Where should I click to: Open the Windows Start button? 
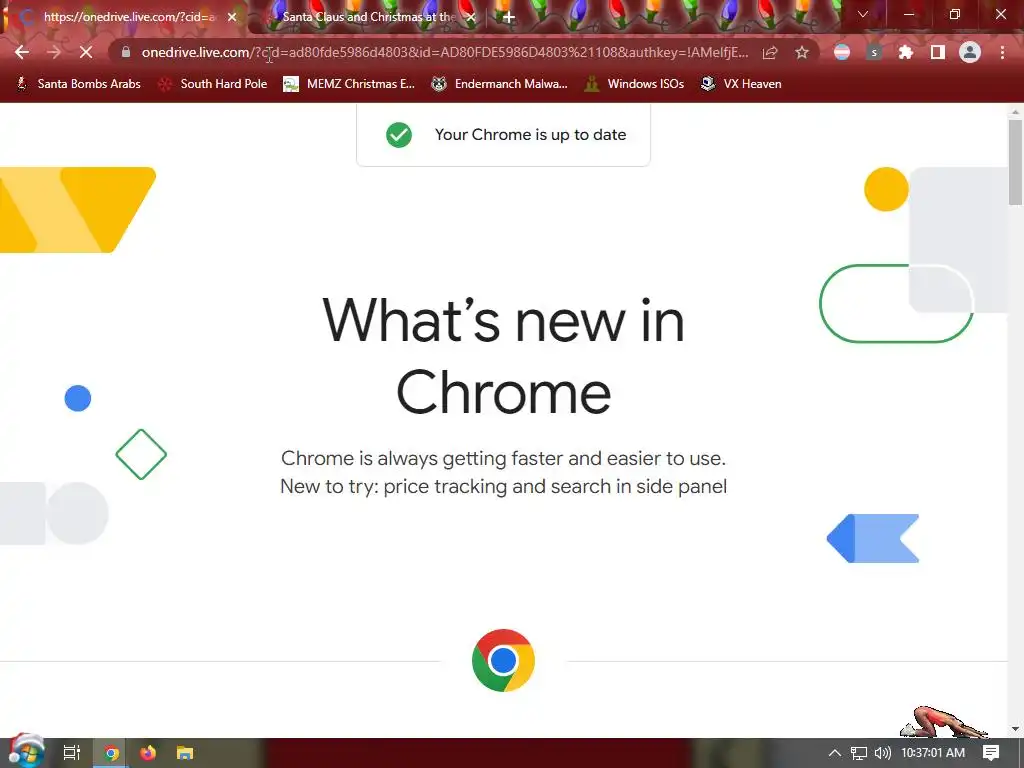[26, 752]
